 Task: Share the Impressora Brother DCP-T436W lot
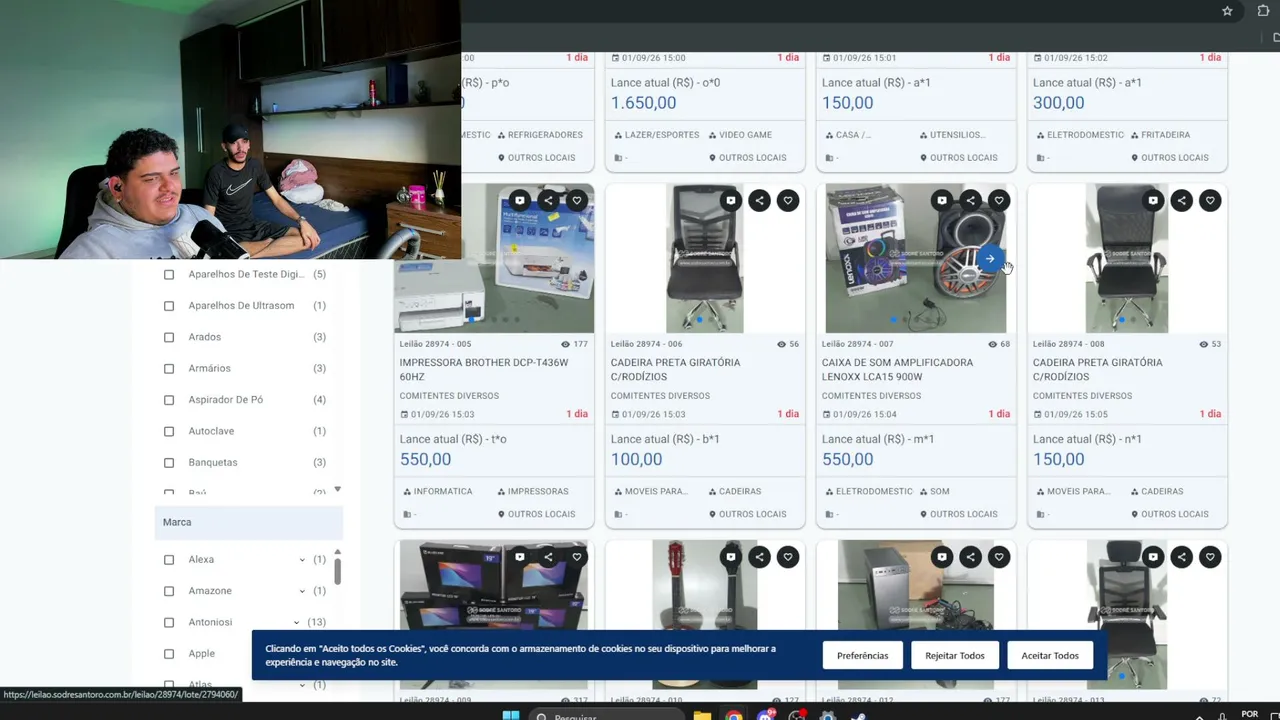(548, 201)
